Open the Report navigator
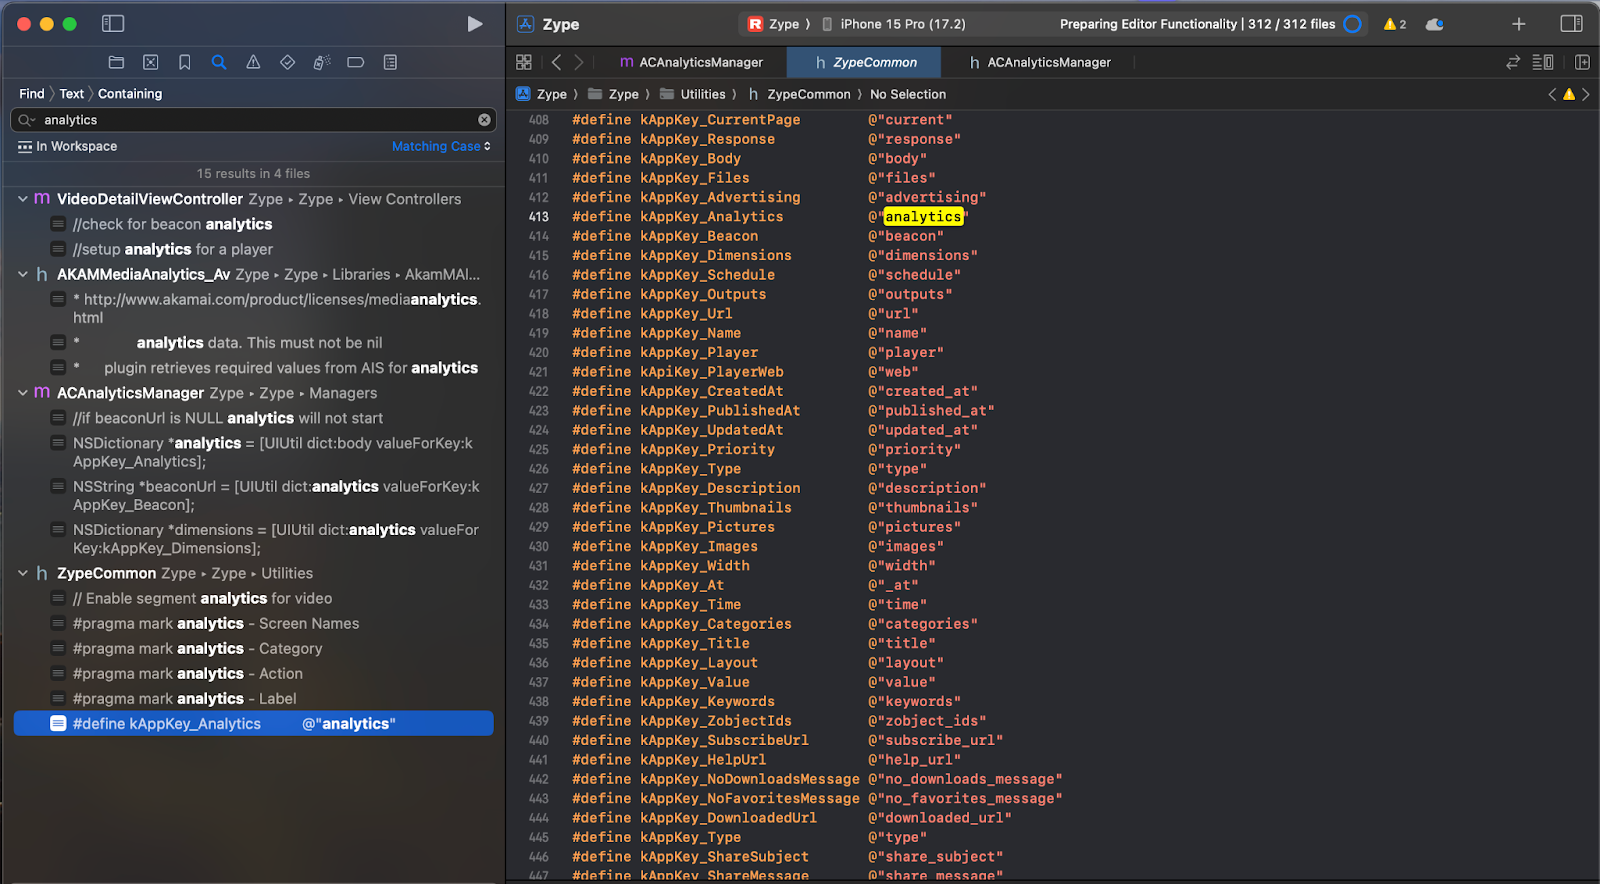 tap(390, 62)
